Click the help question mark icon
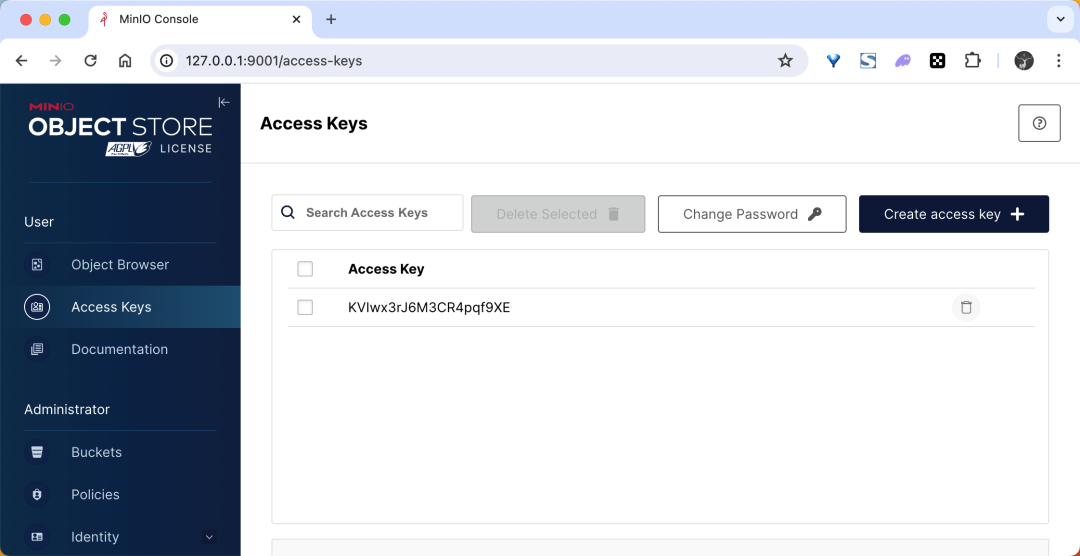 [x=1039, y=123]
